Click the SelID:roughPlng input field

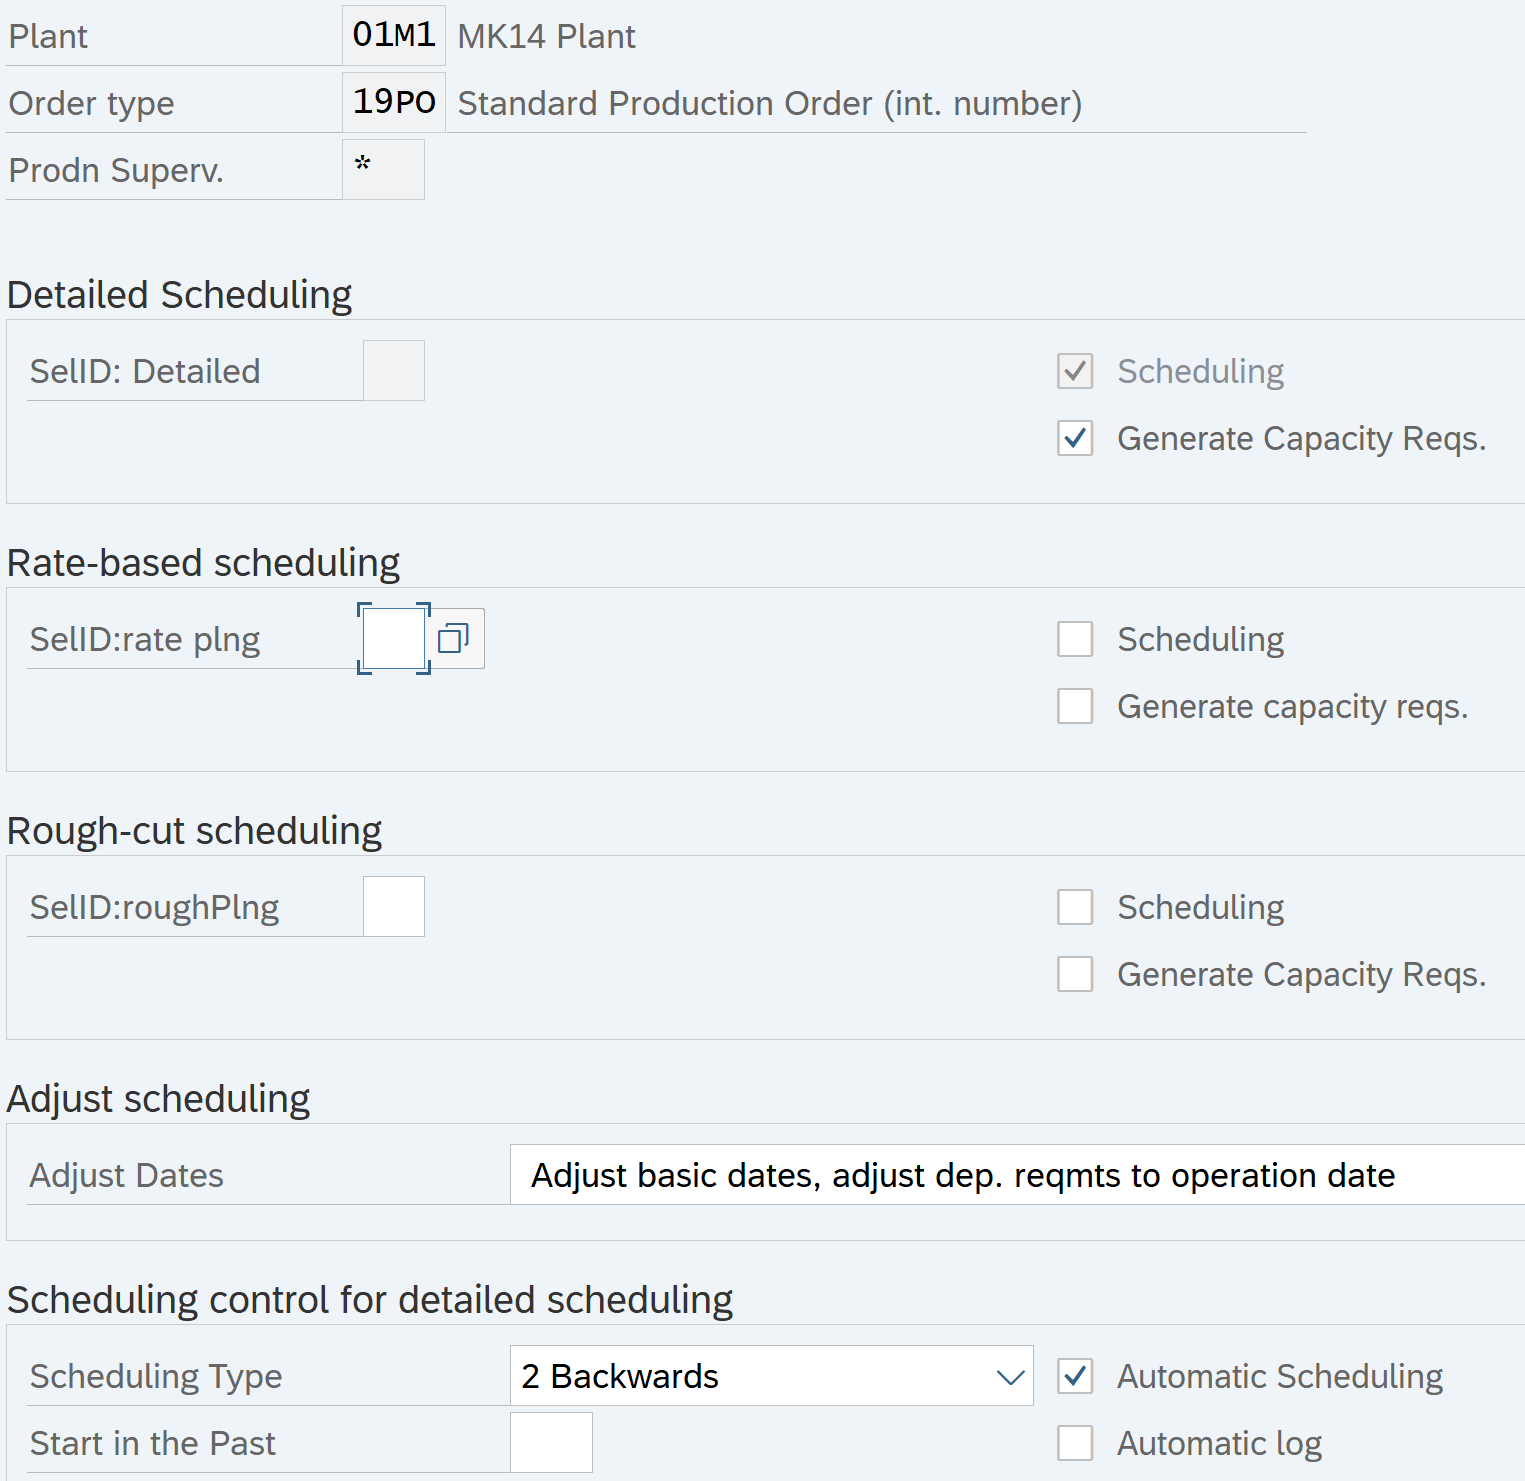394,906
